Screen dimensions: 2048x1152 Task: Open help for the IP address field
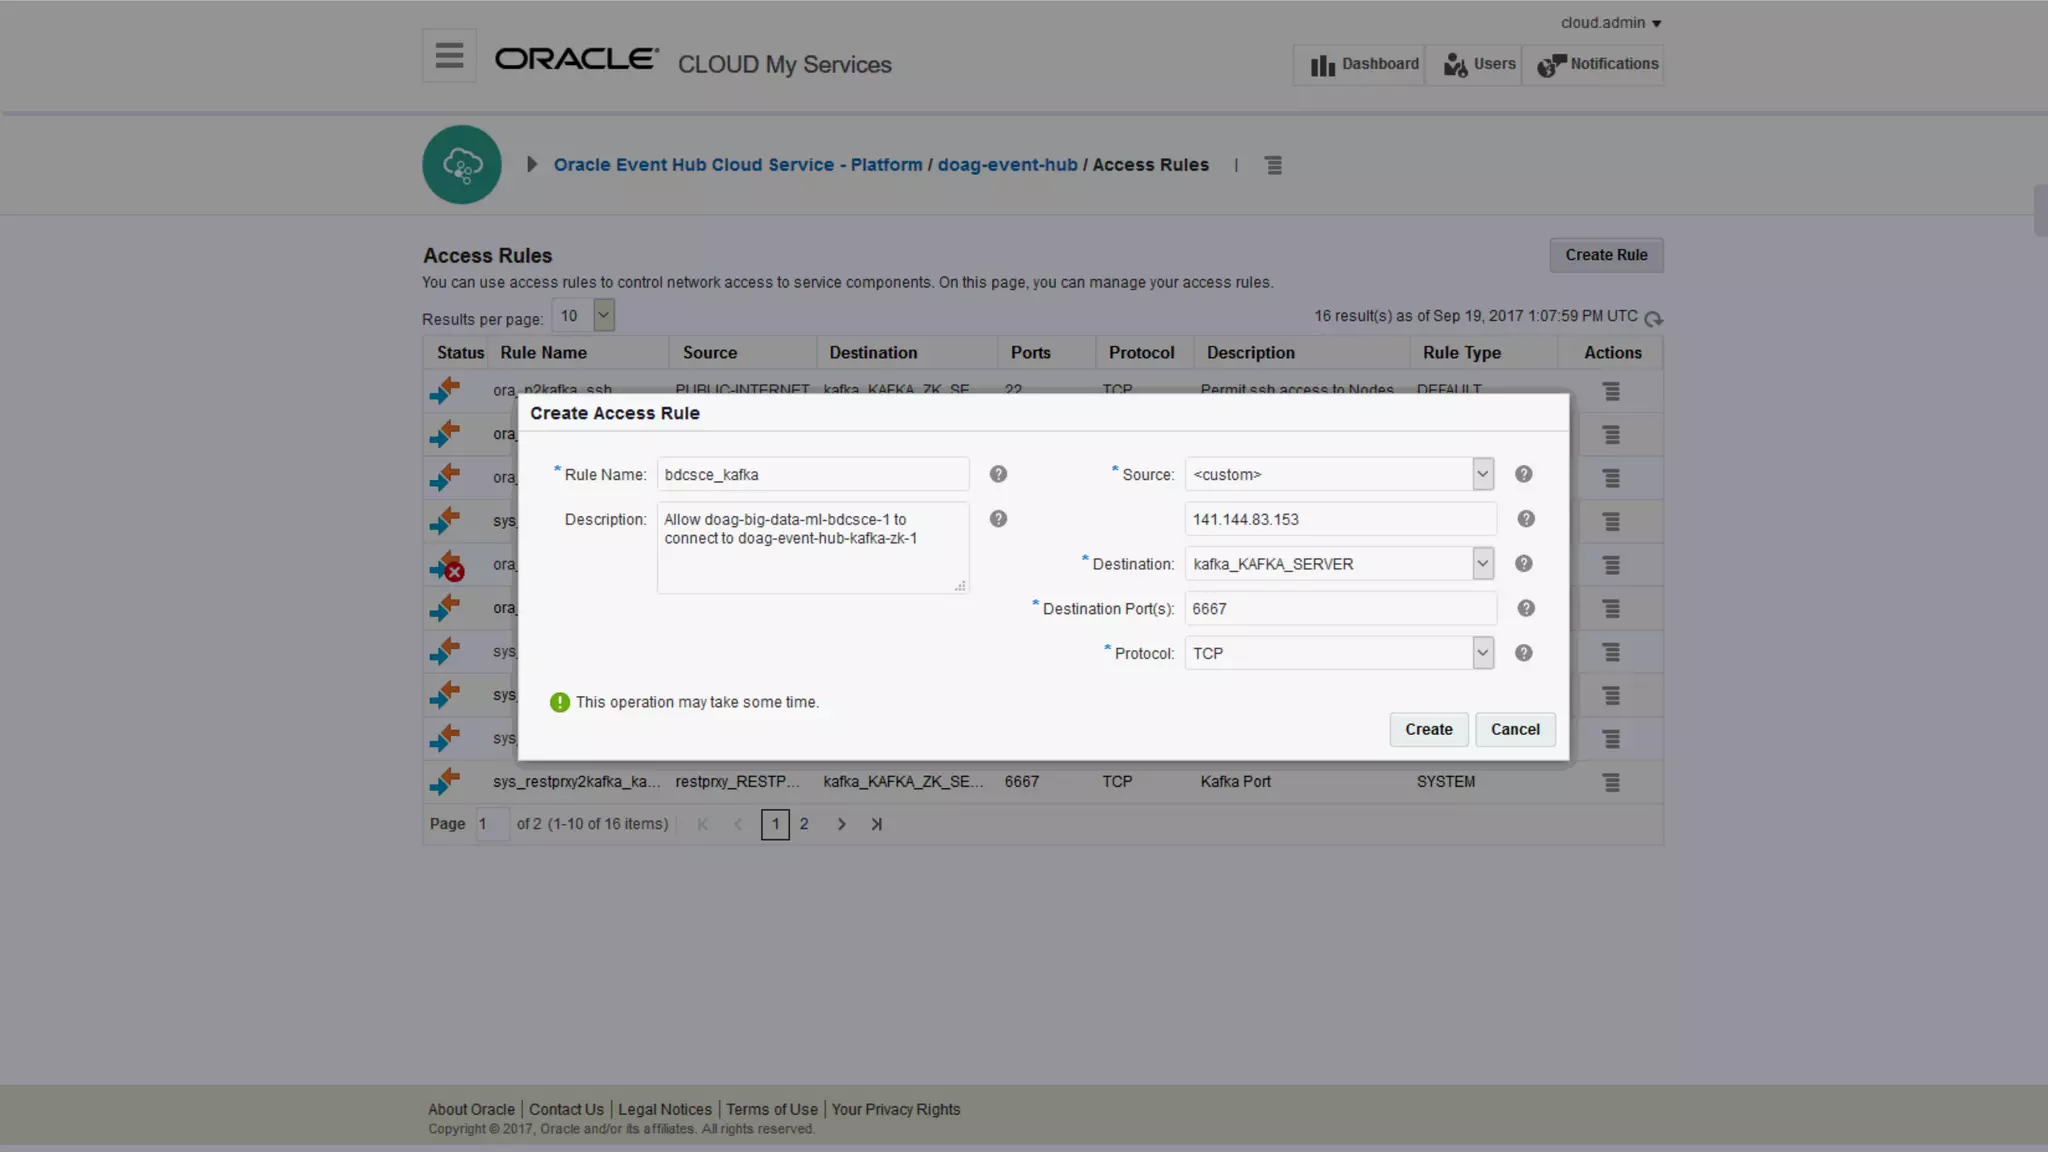click(1526, 519)
